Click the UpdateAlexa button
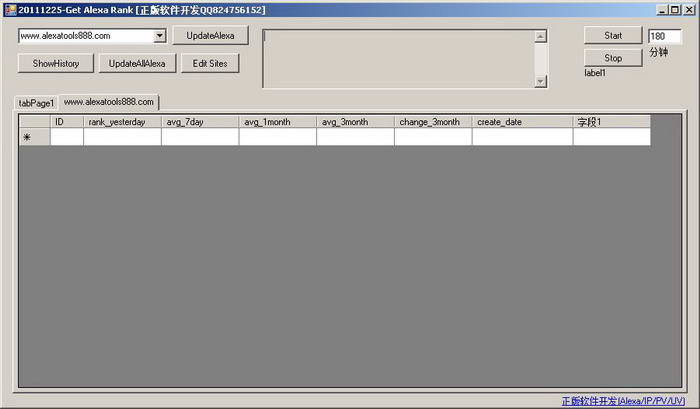 pyautogui.click(x=210, y=36)
